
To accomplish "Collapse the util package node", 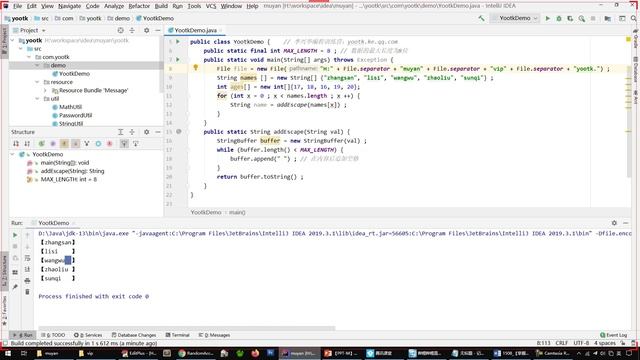I will [x=37, y=99].
